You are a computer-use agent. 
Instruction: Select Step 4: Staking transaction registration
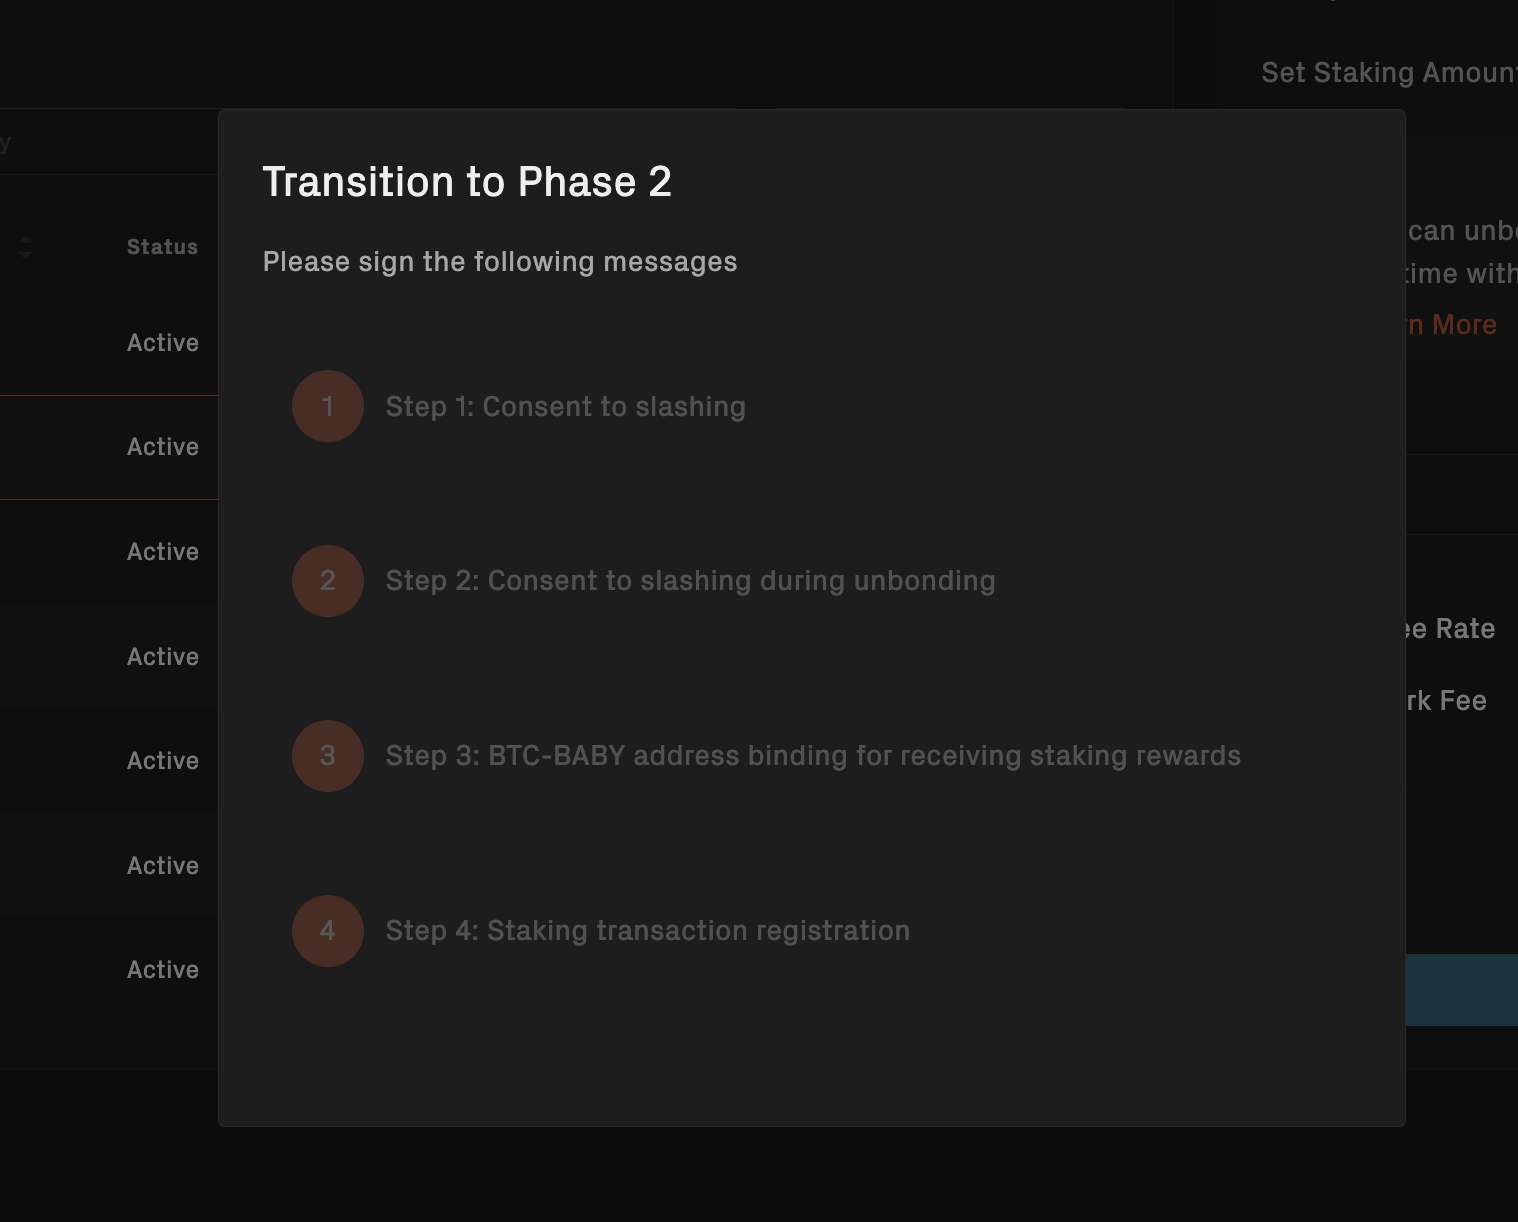tap(811, 931)
